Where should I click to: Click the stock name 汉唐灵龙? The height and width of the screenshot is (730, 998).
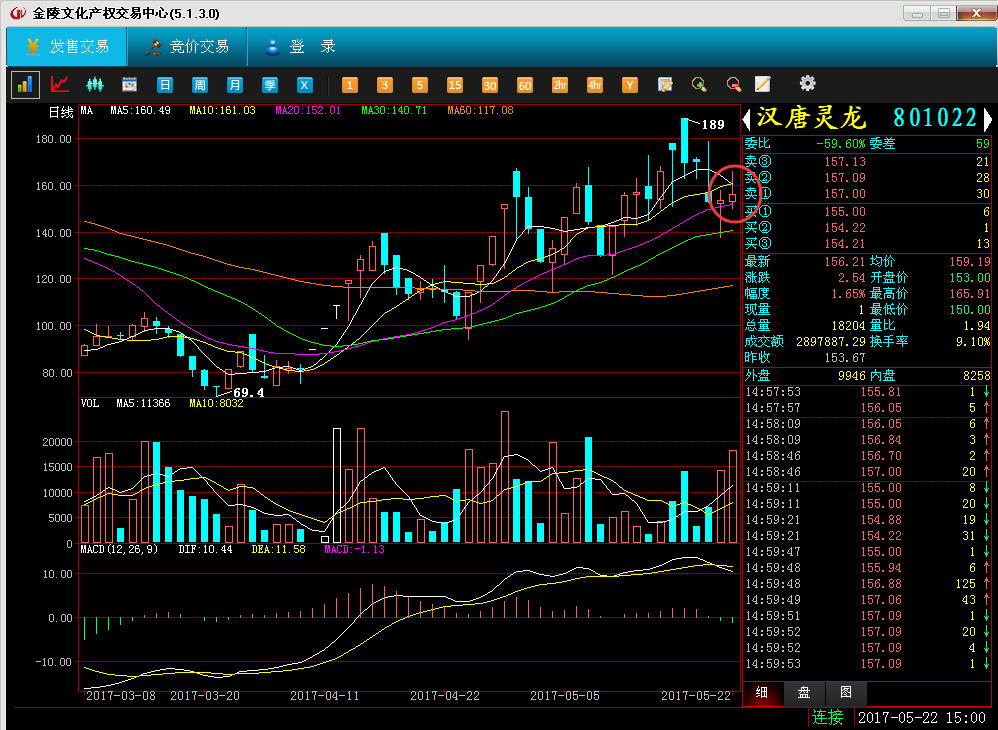pyautogui.click(x=812, y=118)
